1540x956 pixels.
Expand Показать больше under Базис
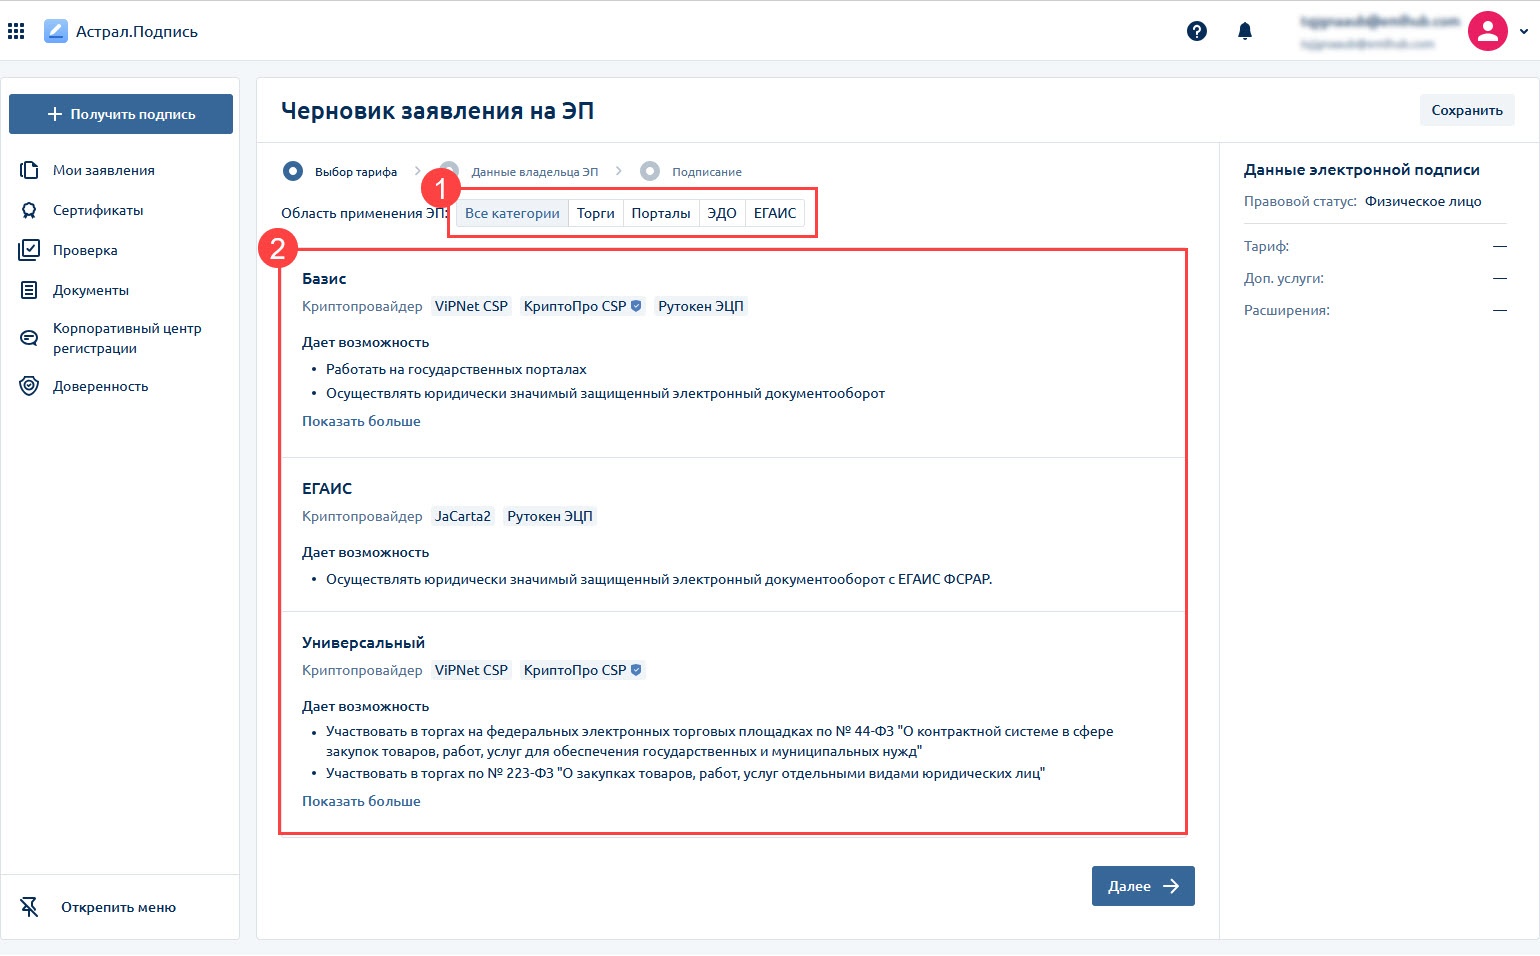click(x=361, y=421)
